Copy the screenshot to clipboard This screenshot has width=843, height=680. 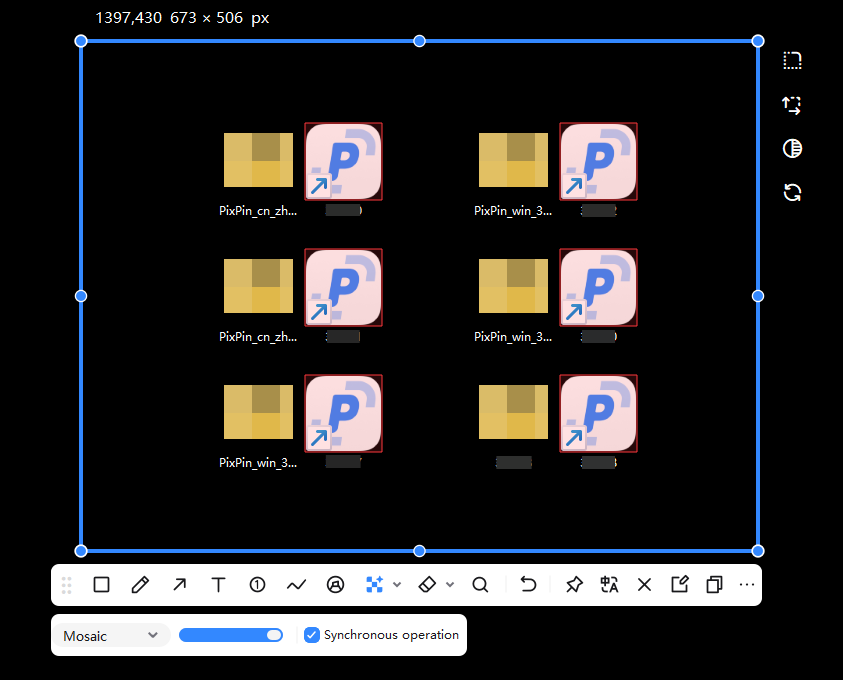(715, 584)
